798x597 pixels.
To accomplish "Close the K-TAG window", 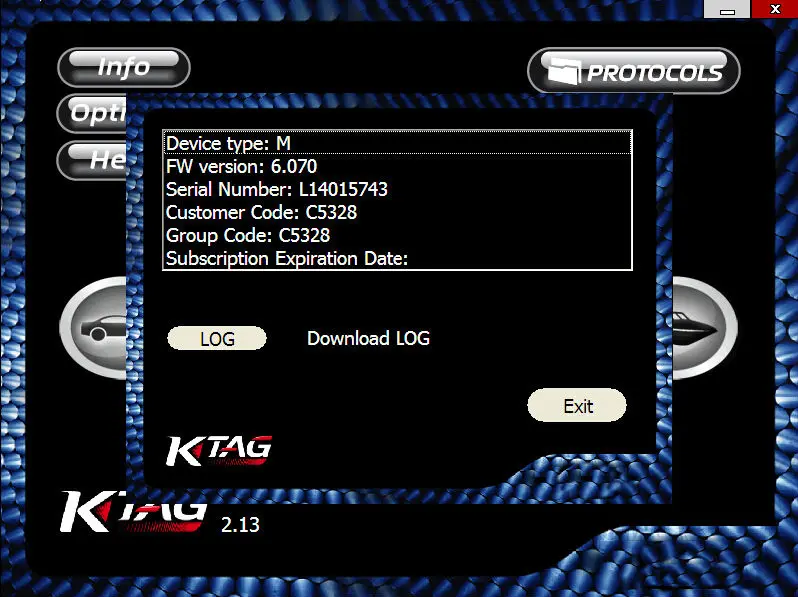I will tap(775, 9).
